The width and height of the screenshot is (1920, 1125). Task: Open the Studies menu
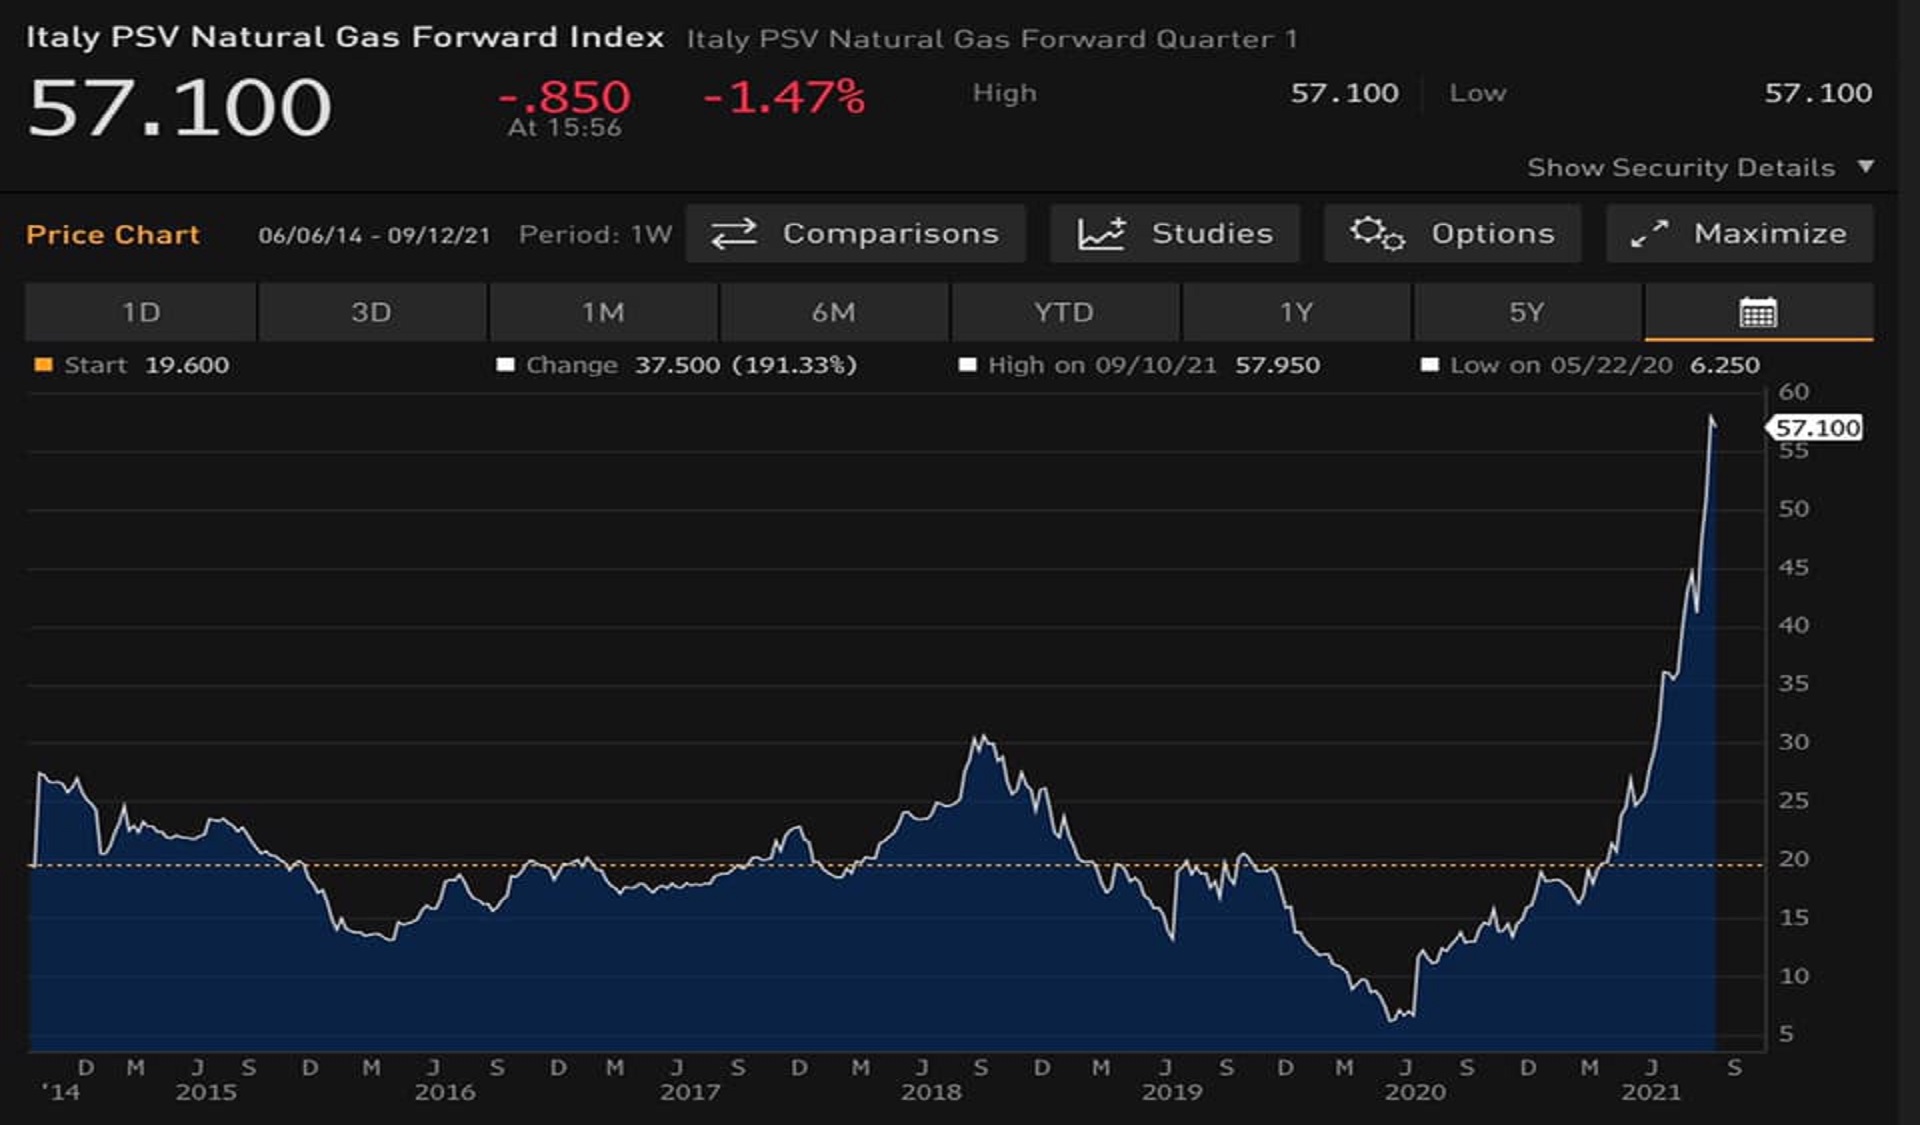pos(1174,234)
